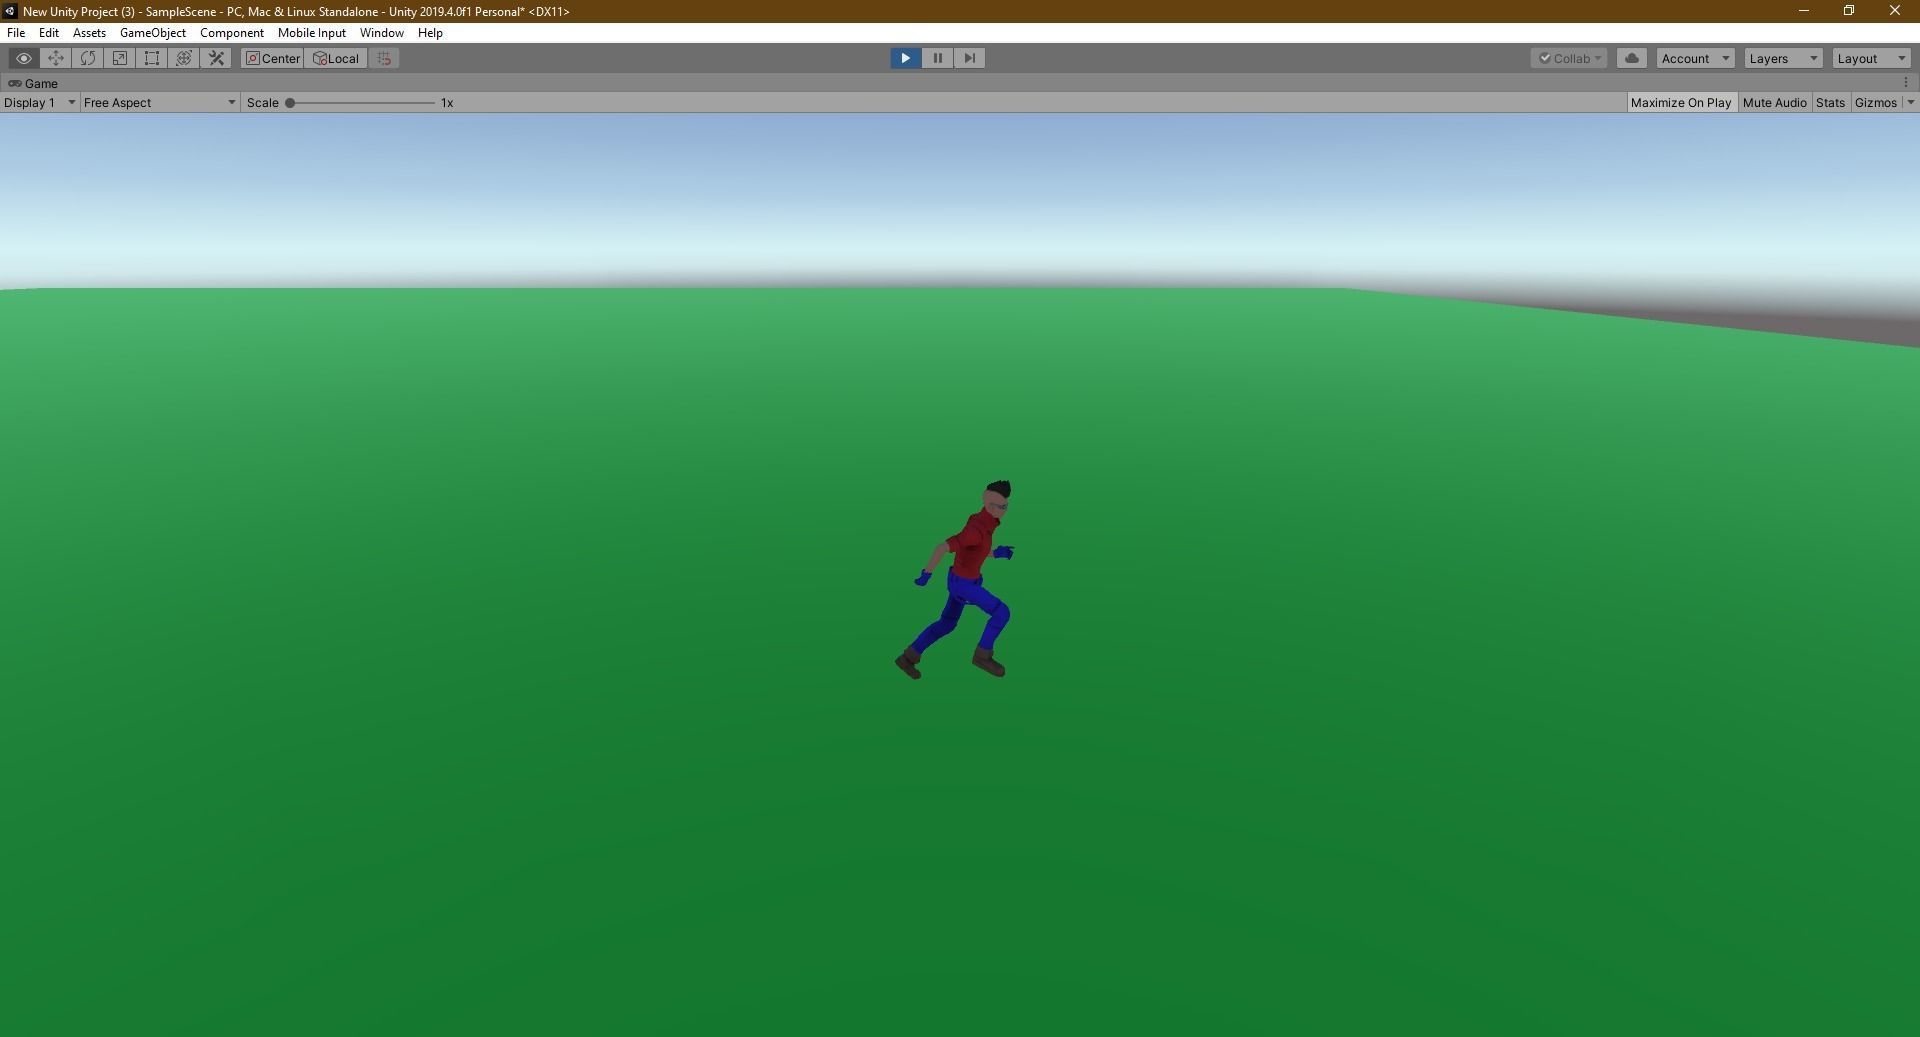Open the Window menu
The image size is (1920, 1037).
tap(382, 33)
